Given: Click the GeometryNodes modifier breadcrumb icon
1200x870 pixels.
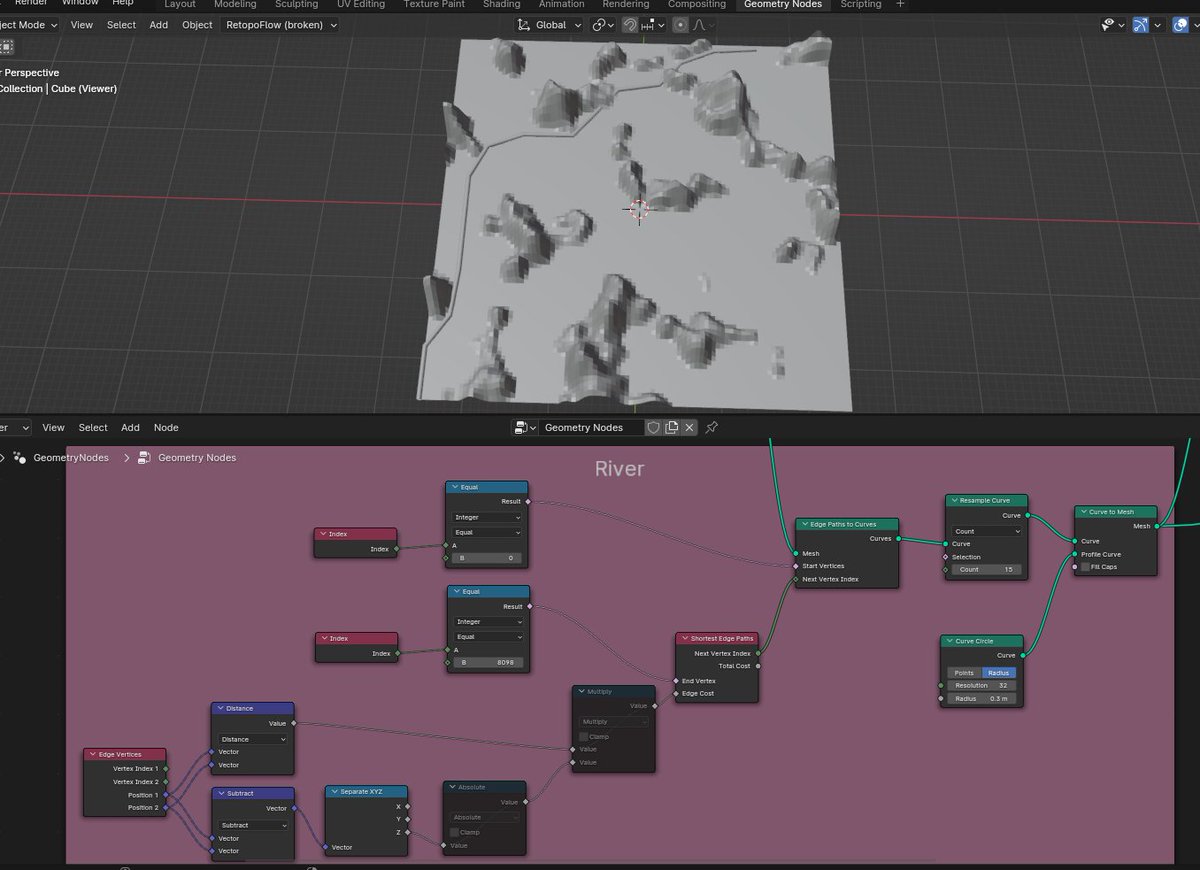Looking at the screenshot, I should coord(19,458).
